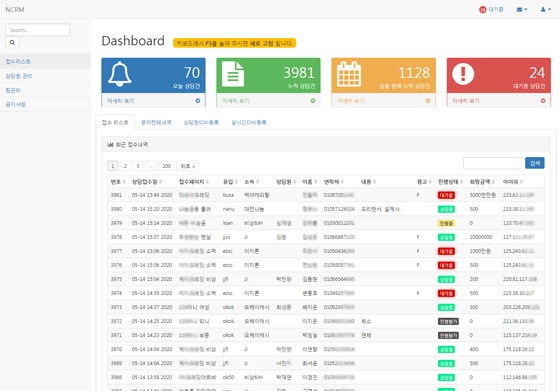The width and height of the screenshot is (560, 391).
Task: Click the arrow circle icon on the red card footer
Action: pos(543,101)
